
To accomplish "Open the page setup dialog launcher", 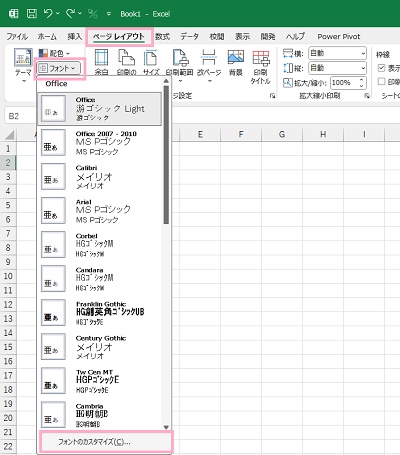I will tap(273, 96).
